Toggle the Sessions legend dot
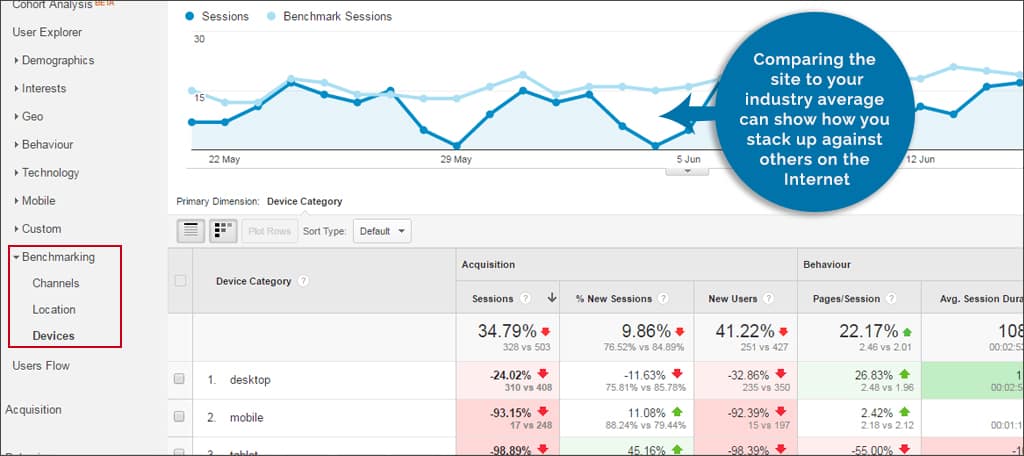Image resolution: width=1024 pixels, height=456 pixels. click(189, 16)
